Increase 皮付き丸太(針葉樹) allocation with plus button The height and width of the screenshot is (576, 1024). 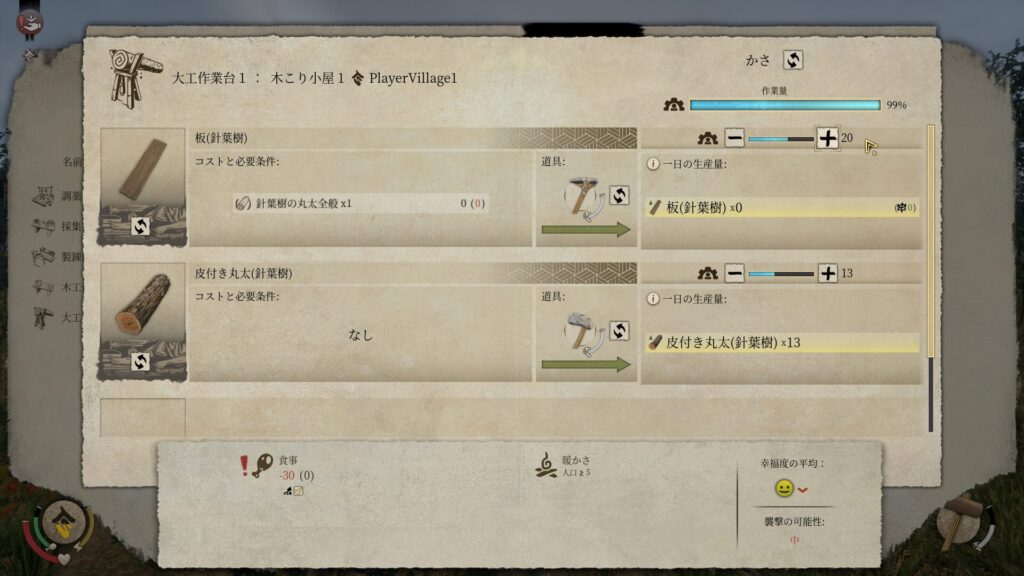coord(827,274)
